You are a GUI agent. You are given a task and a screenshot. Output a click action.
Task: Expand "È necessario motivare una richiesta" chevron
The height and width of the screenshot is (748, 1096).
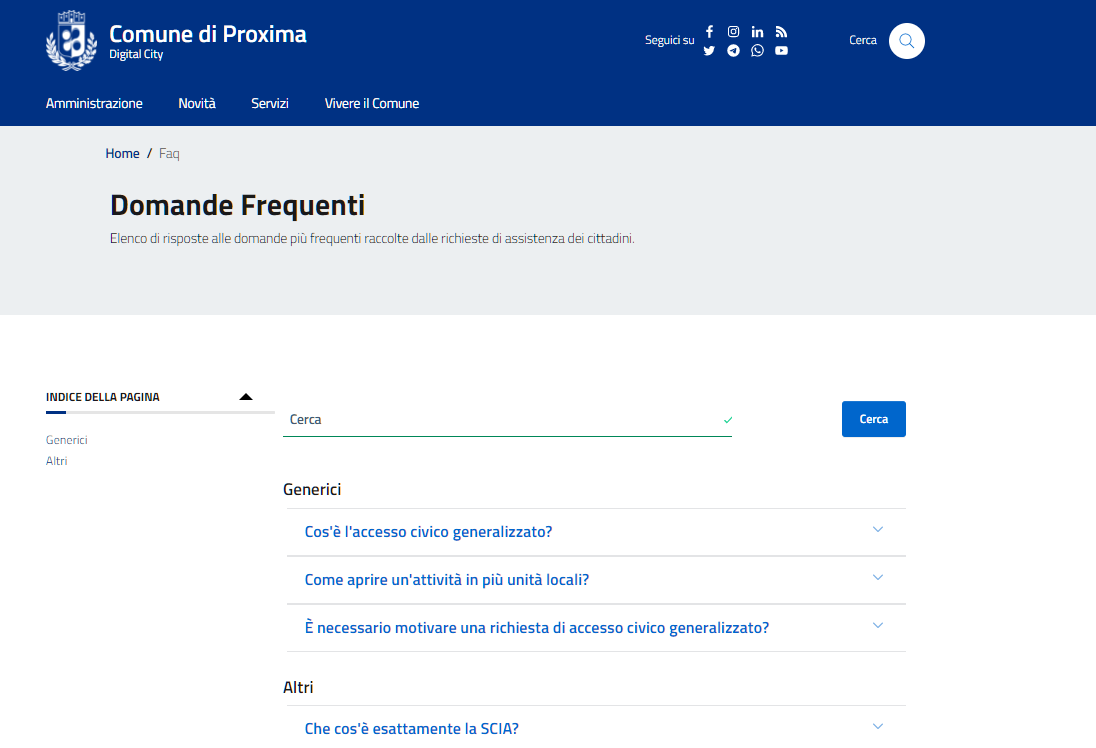878,626
